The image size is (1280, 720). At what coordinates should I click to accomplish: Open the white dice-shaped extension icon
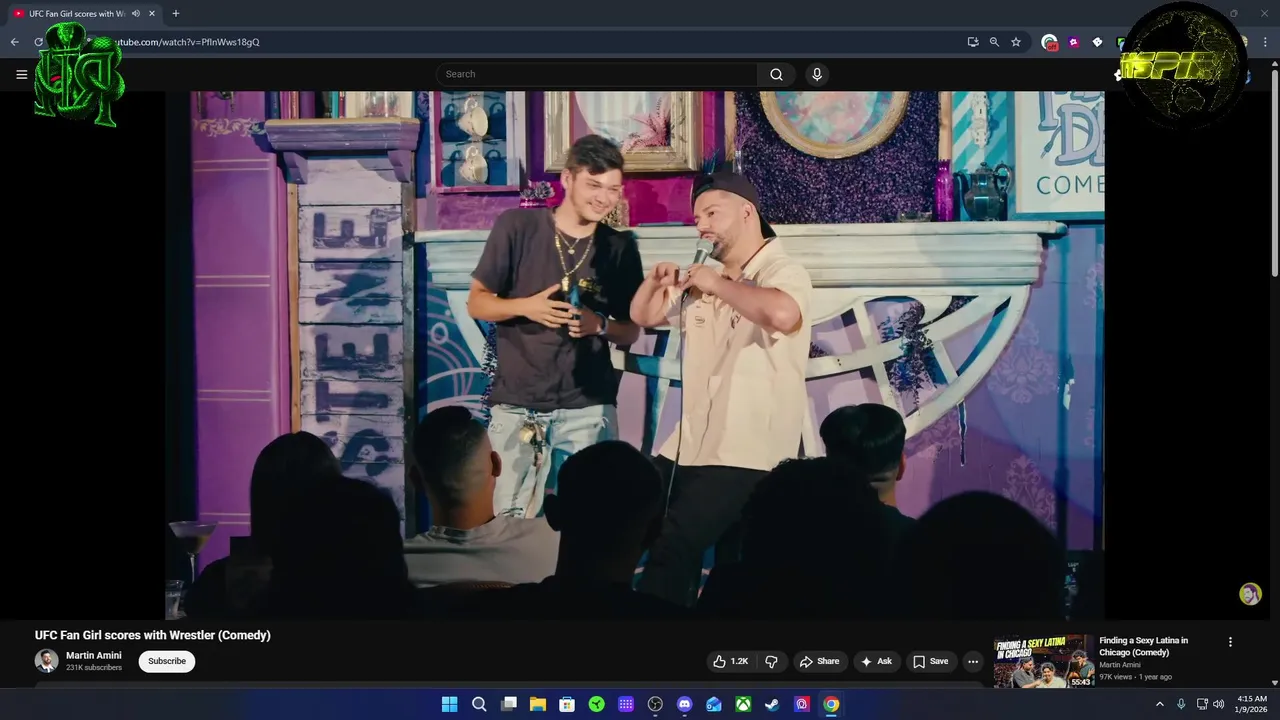tap(1097, 42)
